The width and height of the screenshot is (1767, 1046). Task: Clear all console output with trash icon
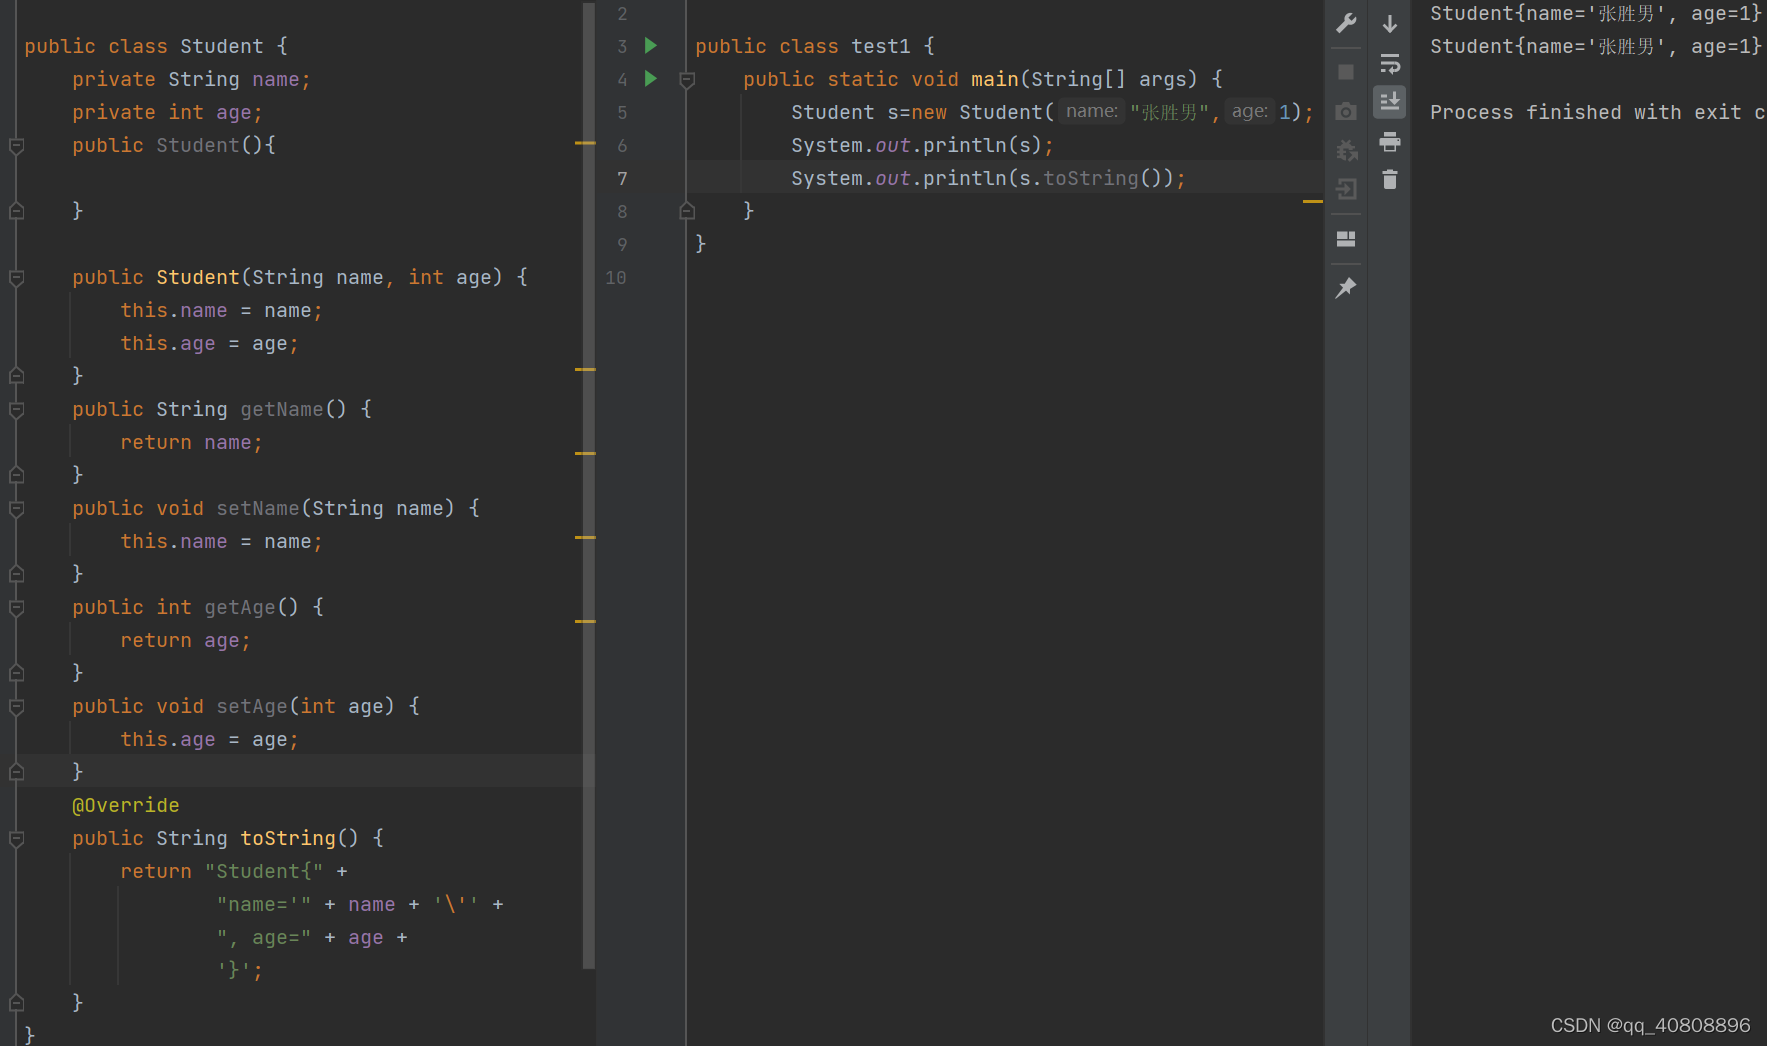pyautogui.click(x=1389, y=180)
